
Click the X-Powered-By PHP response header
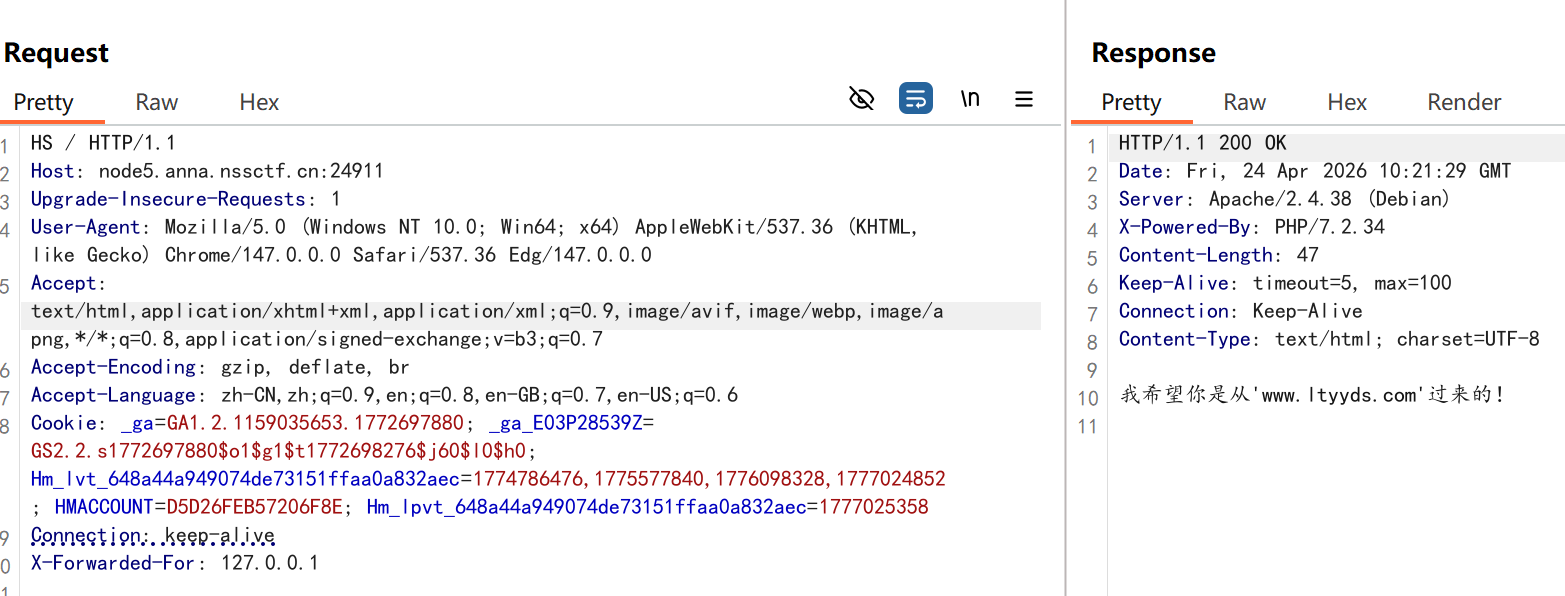pos(1251,227)
